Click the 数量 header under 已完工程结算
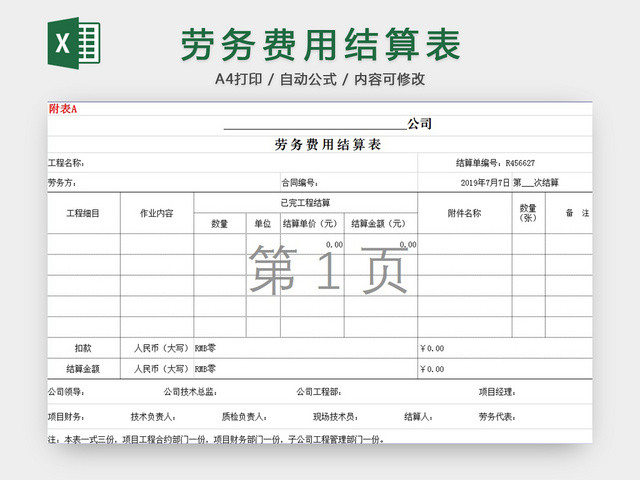Image resolution: width=640 pixels, height=480 pixels. [x=220, y=224]
